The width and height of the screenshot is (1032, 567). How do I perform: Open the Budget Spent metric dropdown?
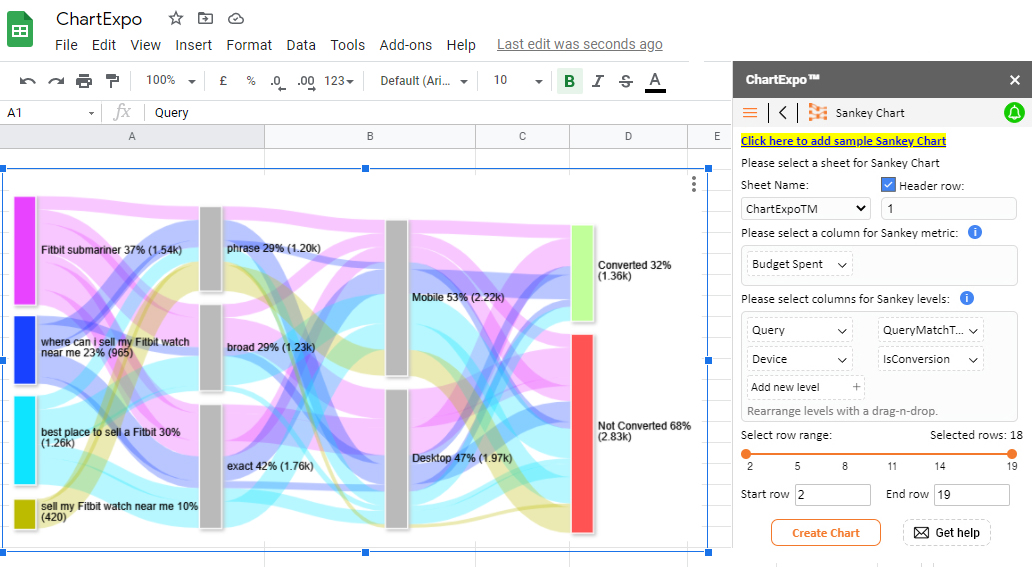point(800,264)
